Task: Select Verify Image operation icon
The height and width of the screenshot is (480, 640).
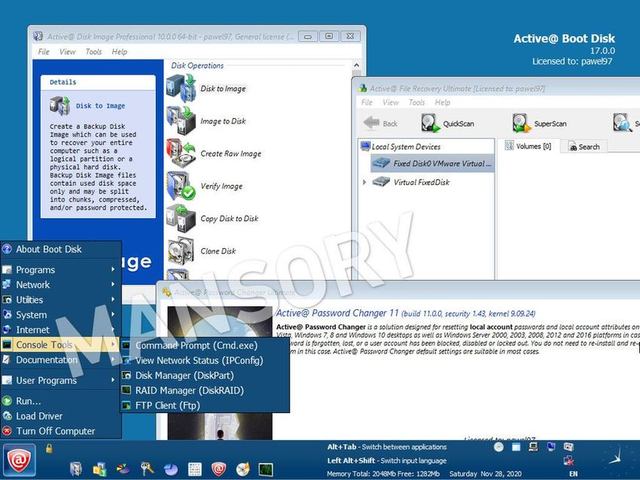Action: [181, 186]
